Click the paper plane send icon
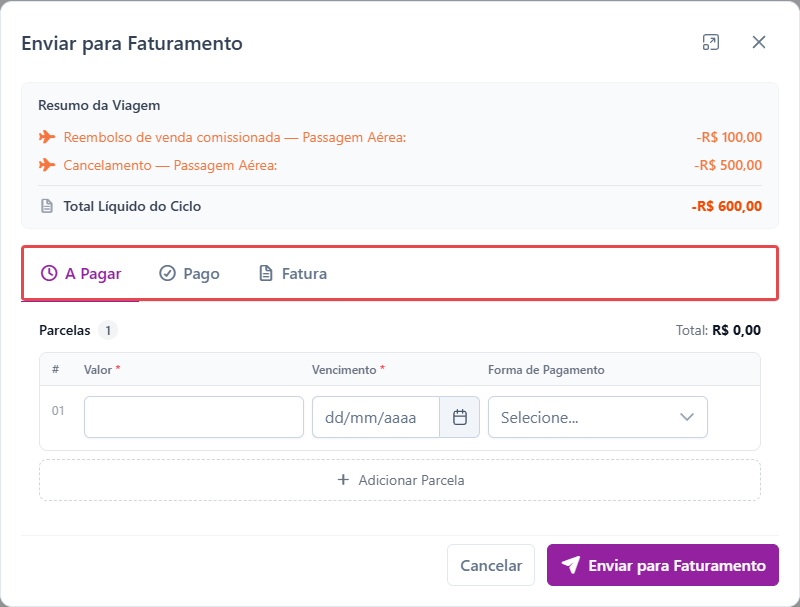Image resolution: width=800 pixels, height=607 pixels. click(x=570, y=565)
